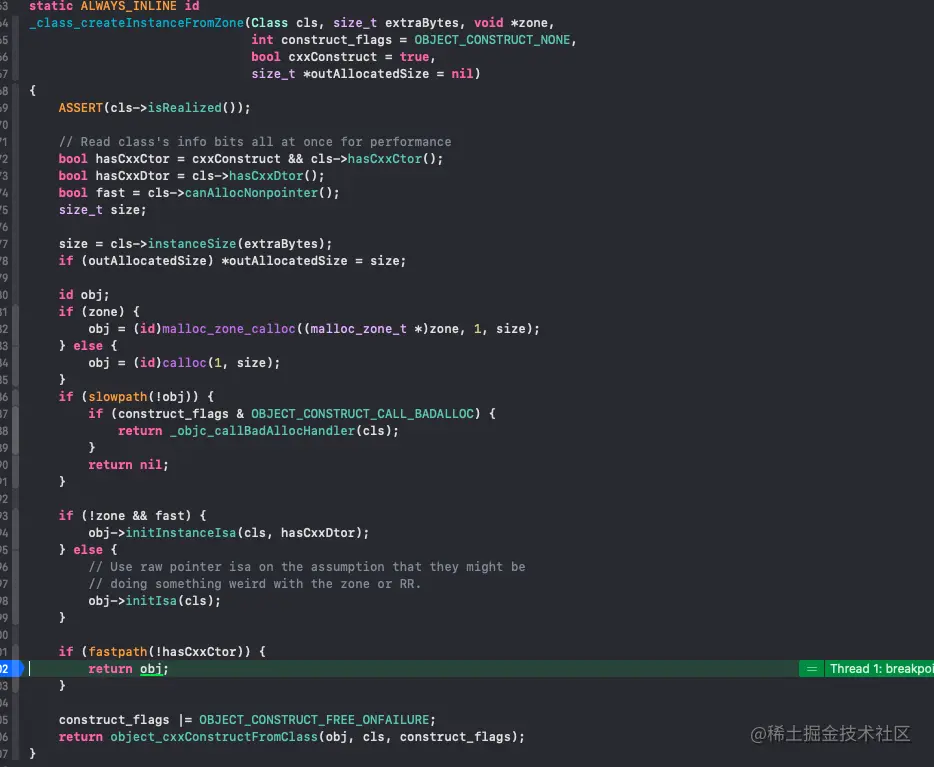Click the object_cxxConstructFromClass call
934x767 pixels.
coord(214,737)
